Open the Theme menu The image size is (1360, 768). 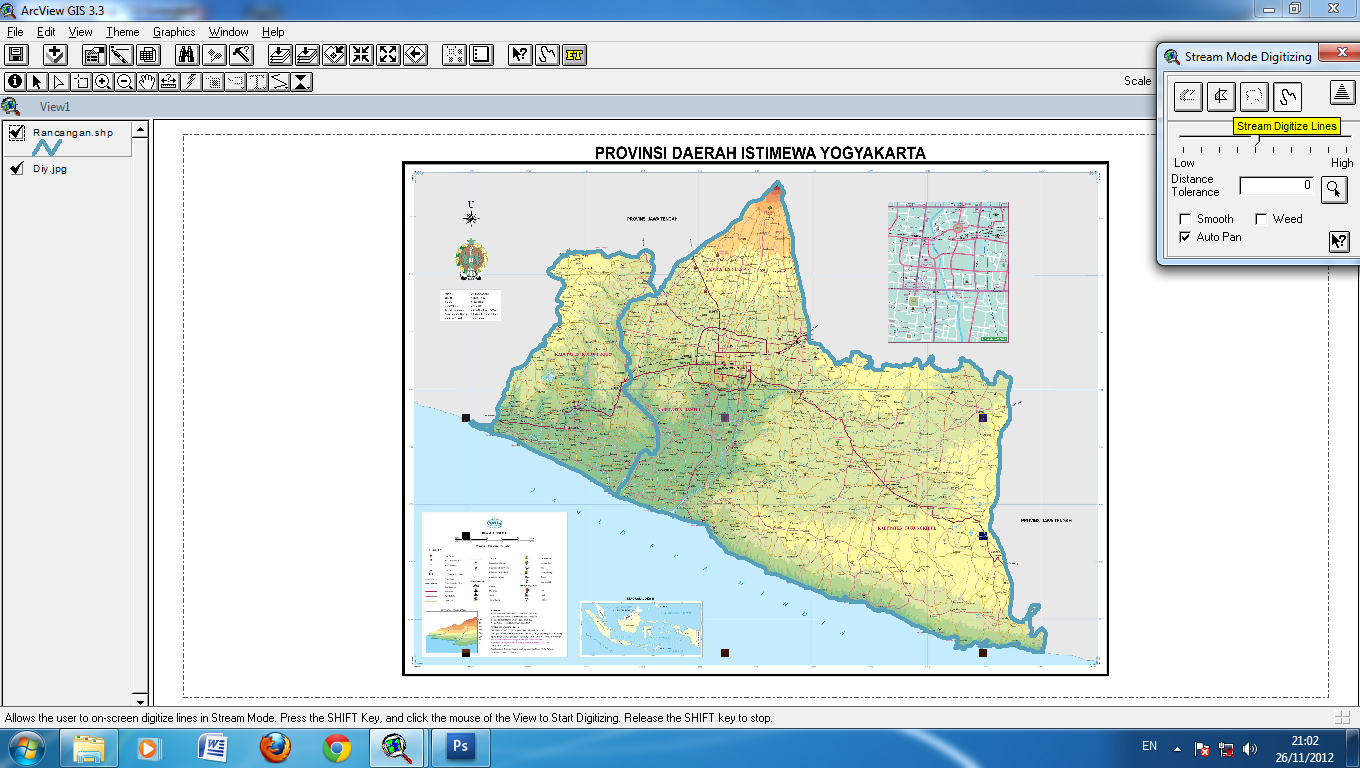click(x=122, y=31)
